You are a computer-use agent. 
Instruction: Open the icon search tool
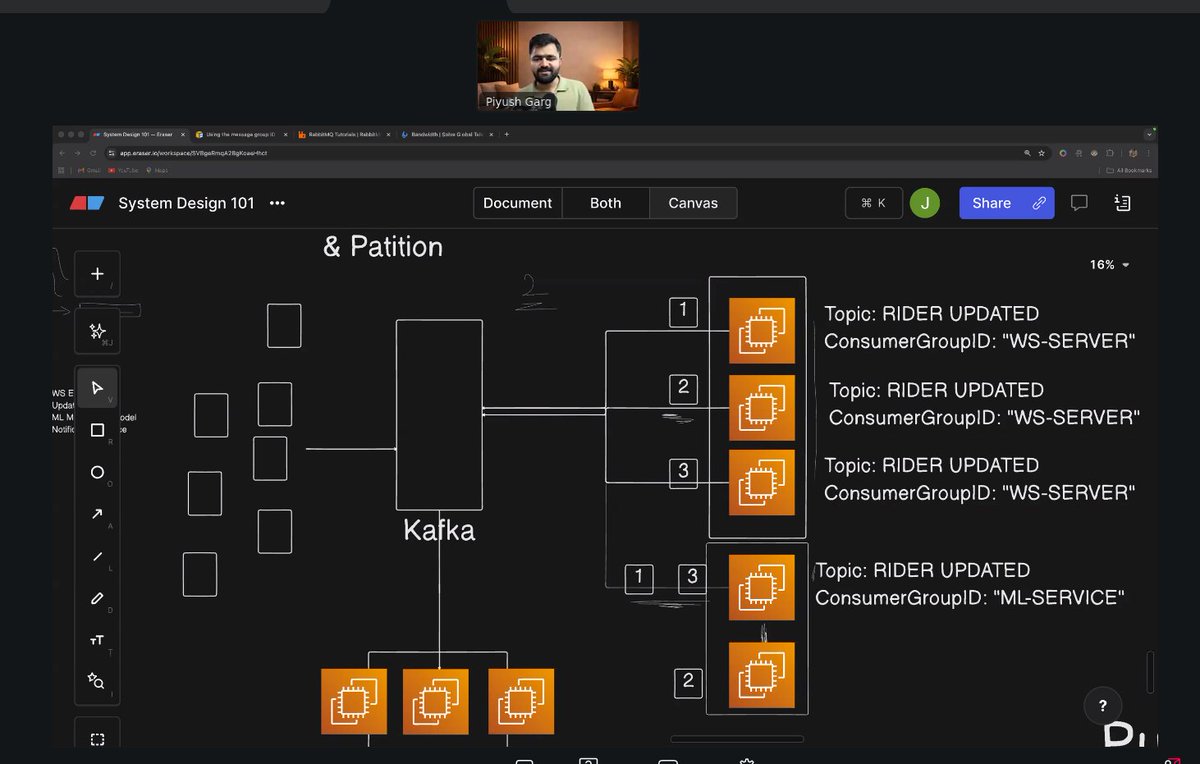(97, 681)
